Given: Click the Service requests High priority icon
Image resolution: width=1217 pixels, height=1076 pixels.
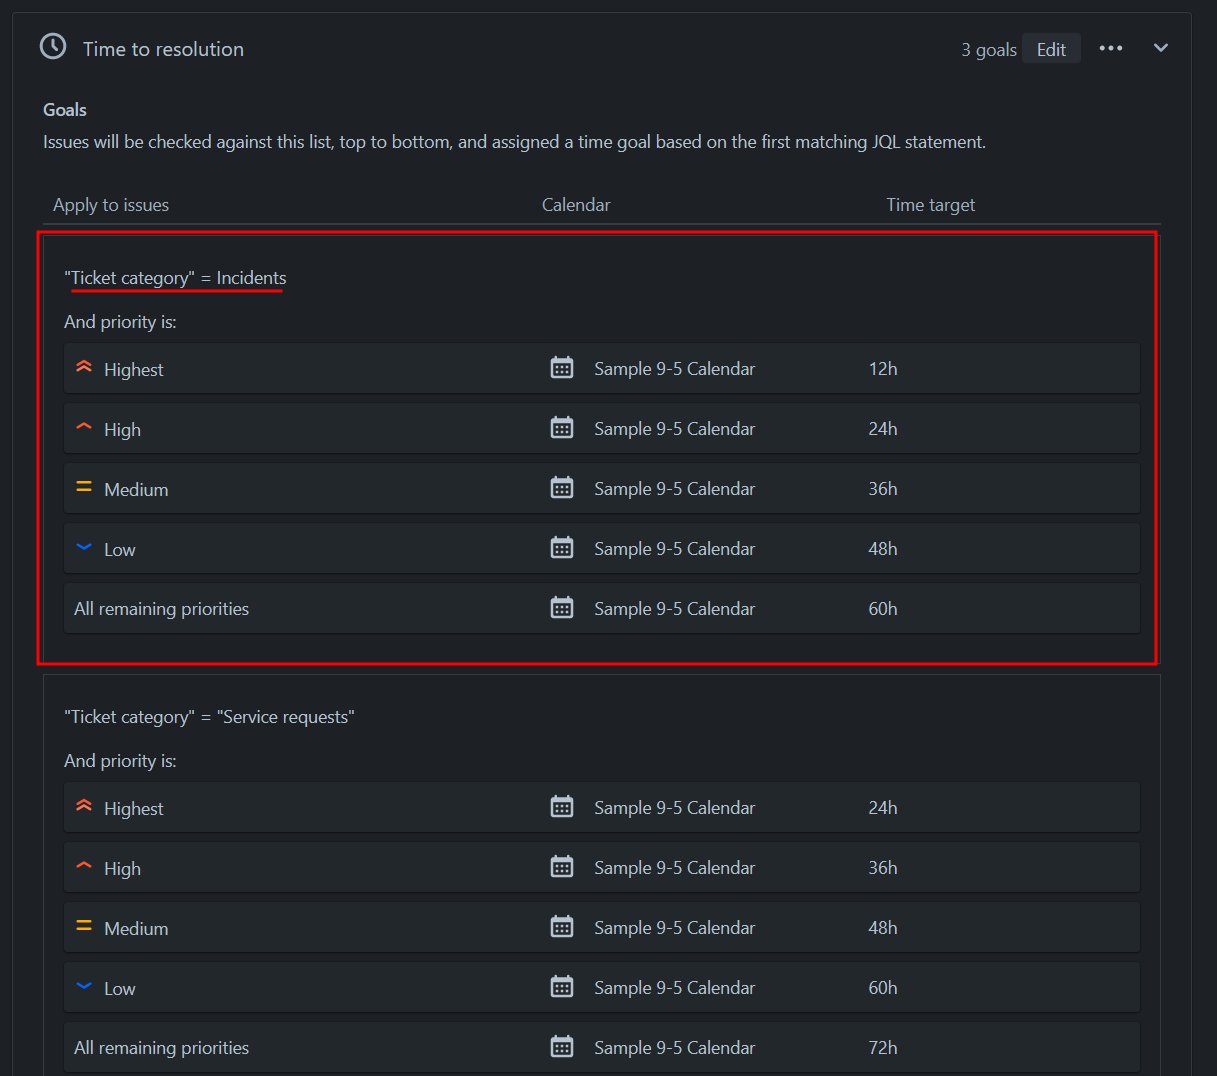Looking at the screenshot, I should (x=84, y=867).
